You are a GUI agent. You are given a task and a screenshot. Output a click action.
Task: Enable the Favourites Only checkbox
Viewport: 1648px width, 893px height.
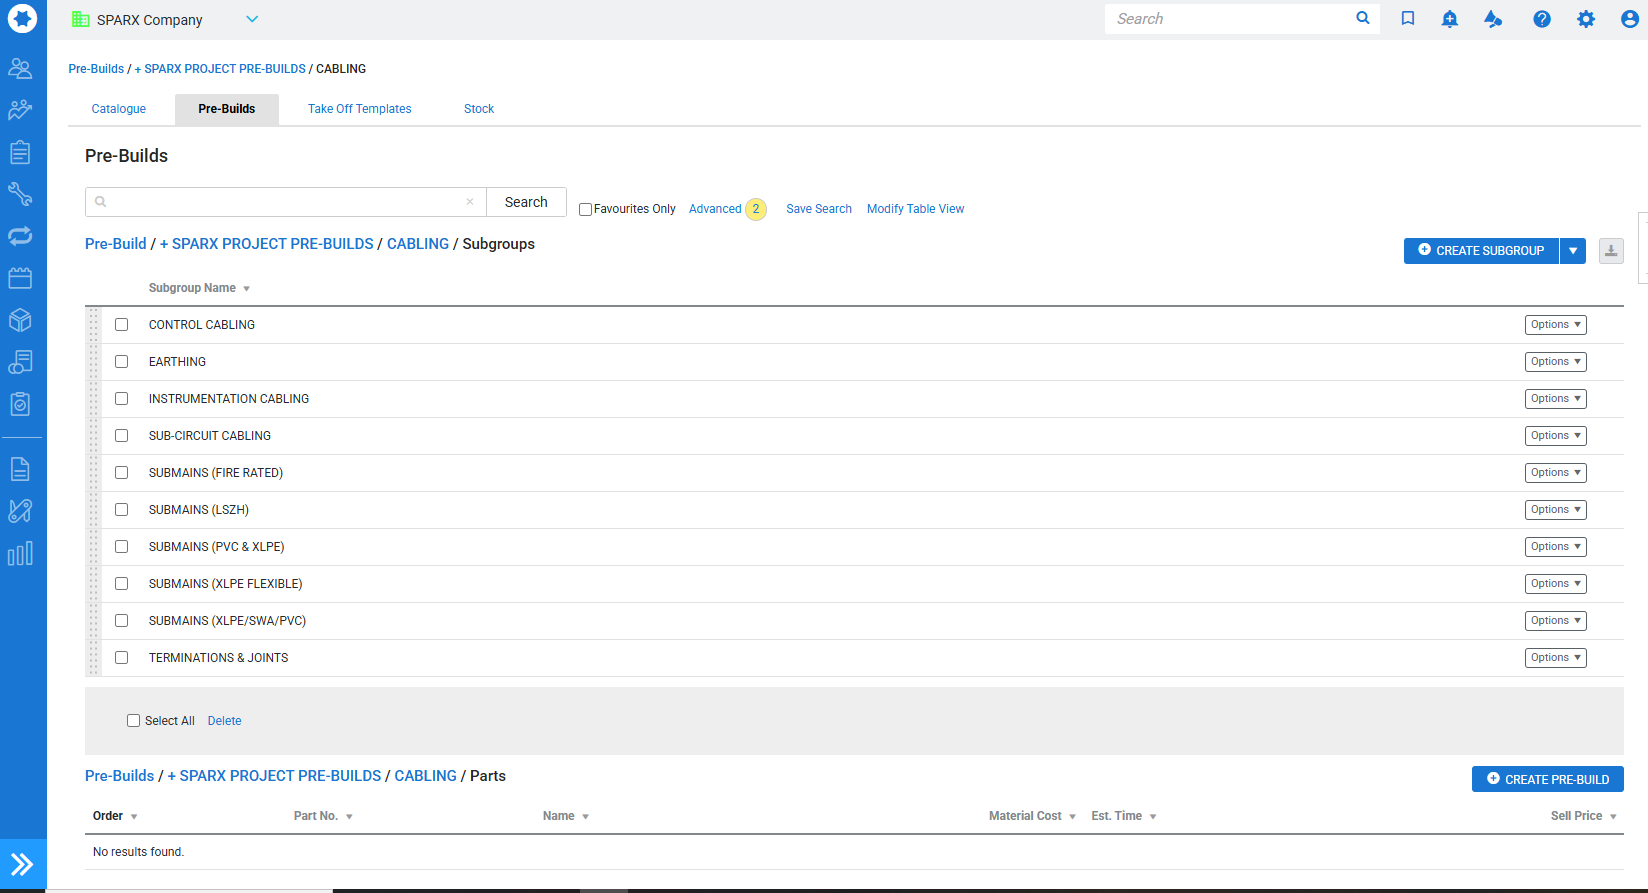coord(586,209)
